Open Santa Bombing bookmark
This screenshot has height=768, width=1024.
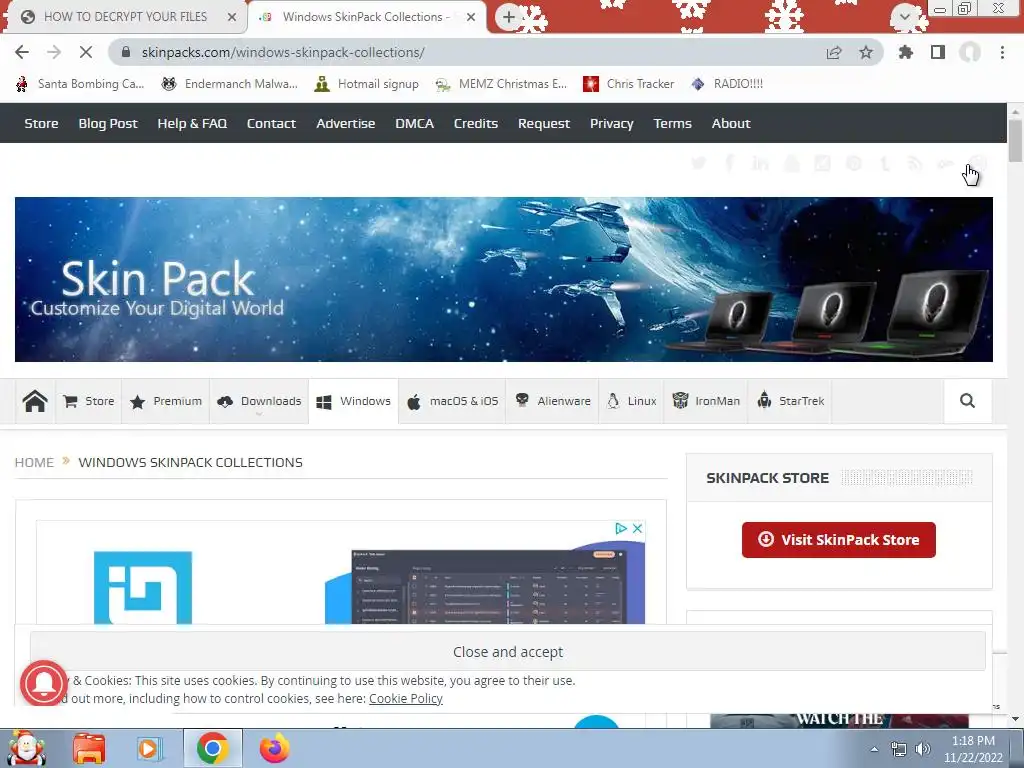[x=80, y=84]
